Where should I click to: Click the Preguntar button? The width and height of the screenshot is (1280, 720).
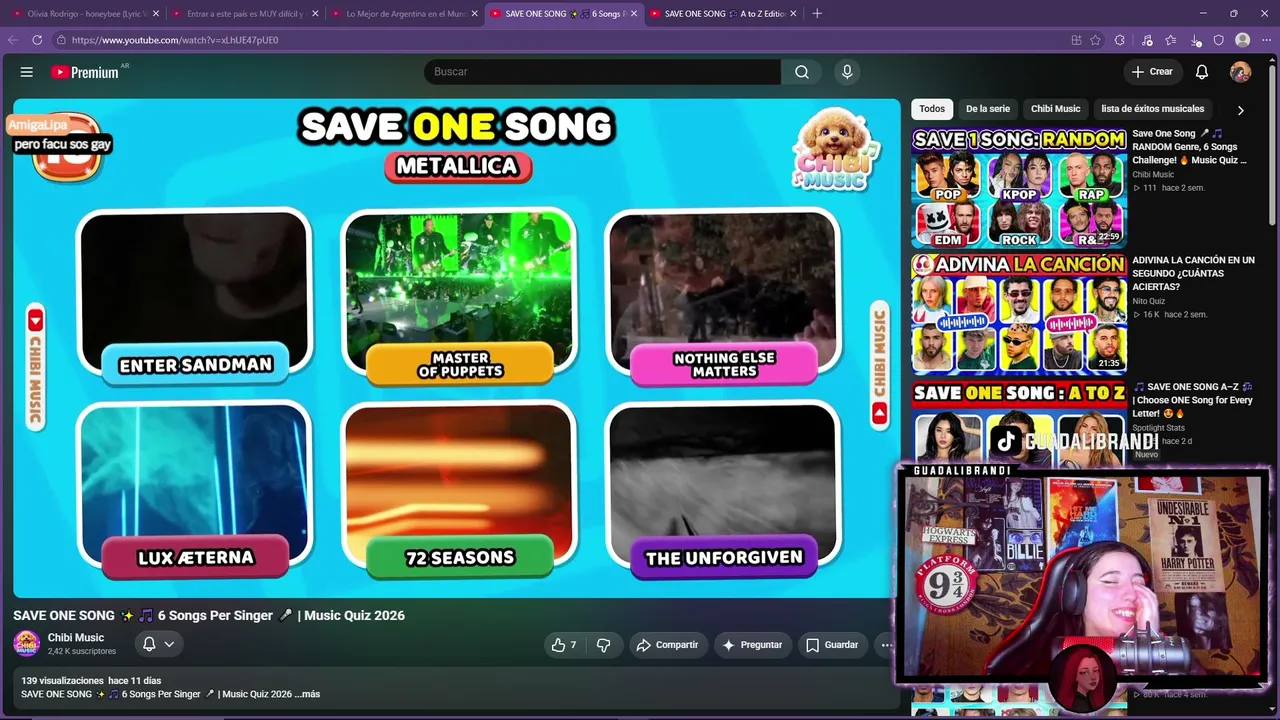(752, 645)
